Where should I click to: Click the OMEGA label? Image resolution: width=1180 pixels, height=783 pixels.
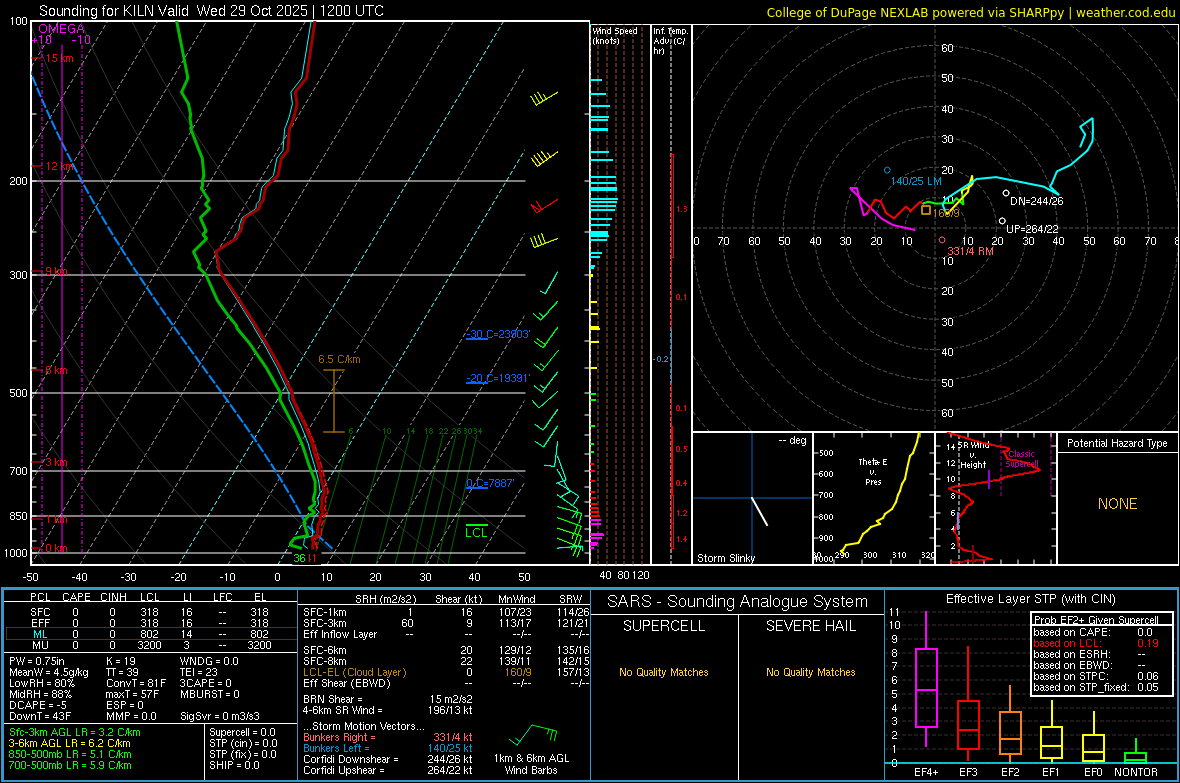click(x=61, y=29)
